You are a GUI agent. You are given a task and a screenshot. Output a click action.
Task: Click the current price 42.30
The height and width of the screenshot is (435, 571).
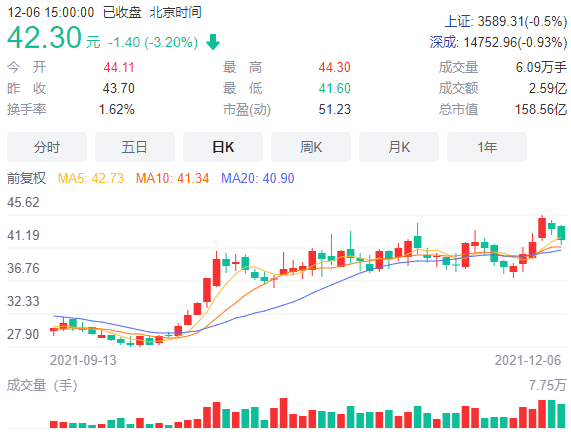click(44, 37)
